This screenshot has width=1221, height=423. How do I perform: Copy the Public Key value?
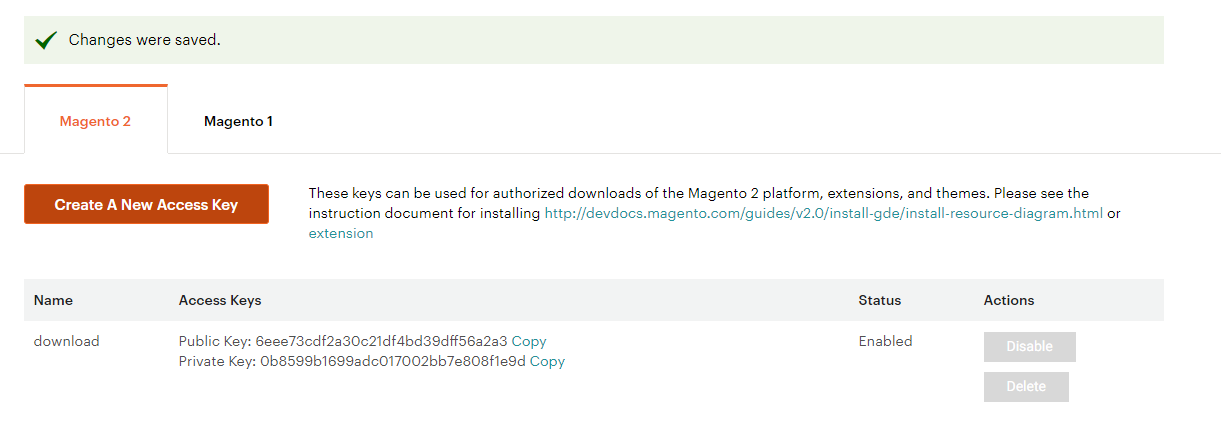(529, 341)
